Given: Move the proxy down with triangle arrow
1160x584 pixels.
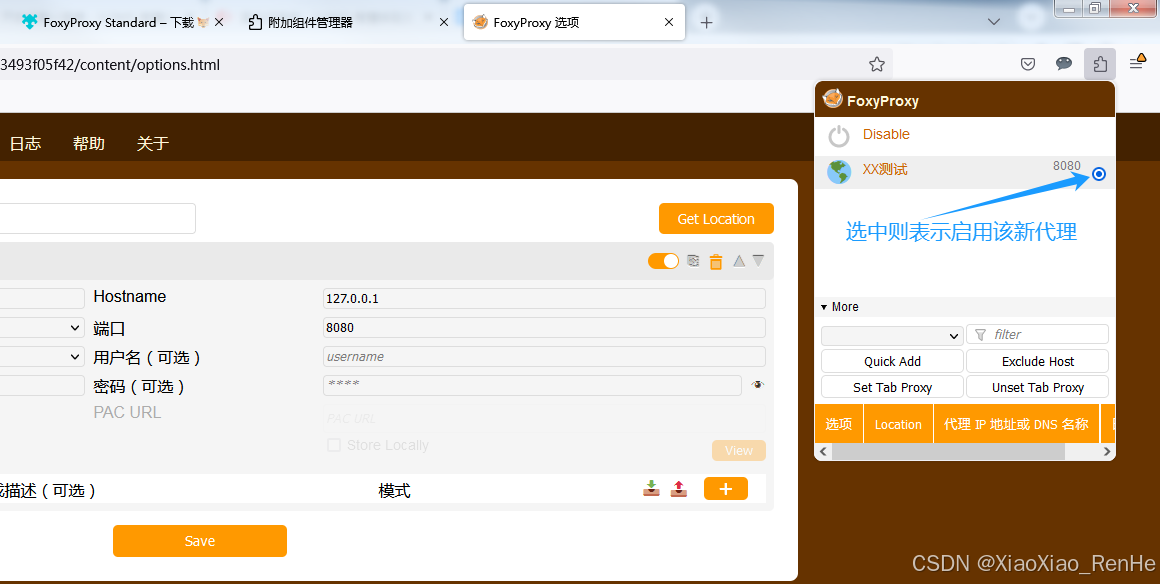Looking at the screenshot, I should point(758,261).
